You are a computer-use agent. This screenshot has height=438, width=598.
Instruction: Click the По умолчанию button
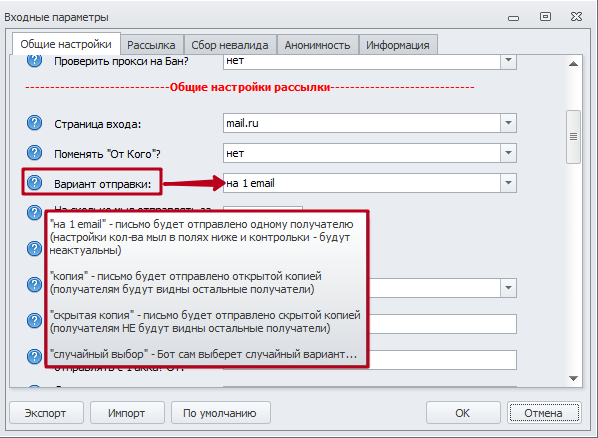(x=220, y=413)
